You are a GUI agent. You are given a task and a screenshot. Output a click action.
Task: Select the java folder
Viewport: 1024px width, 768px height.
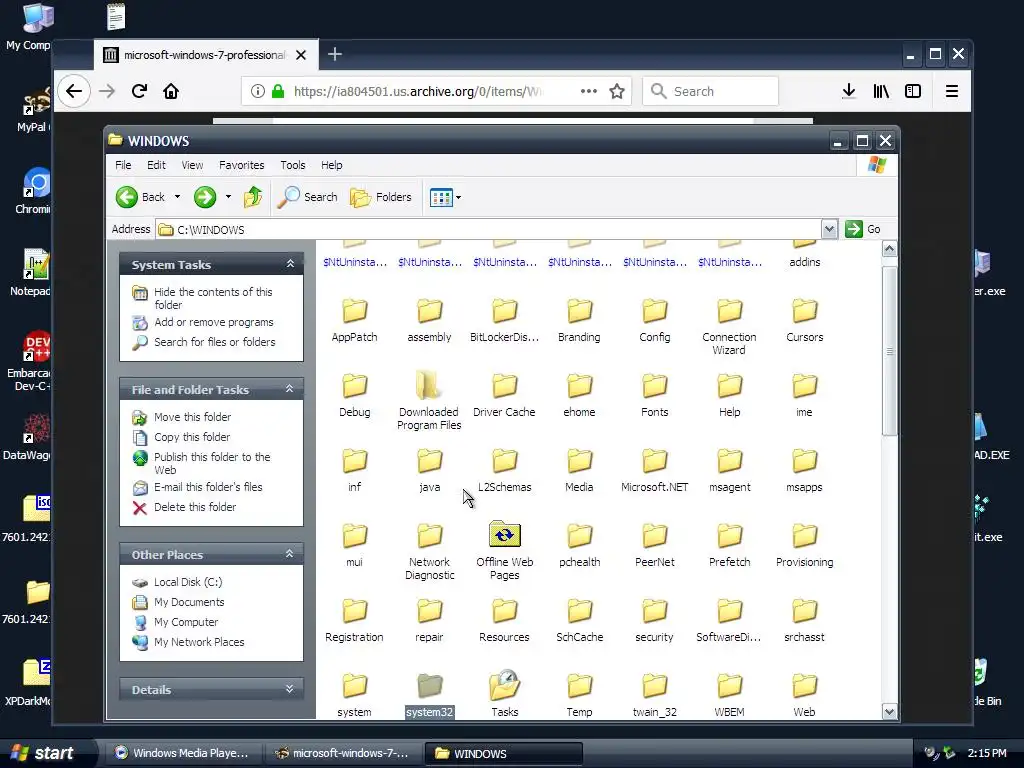(x=429, y=470)
